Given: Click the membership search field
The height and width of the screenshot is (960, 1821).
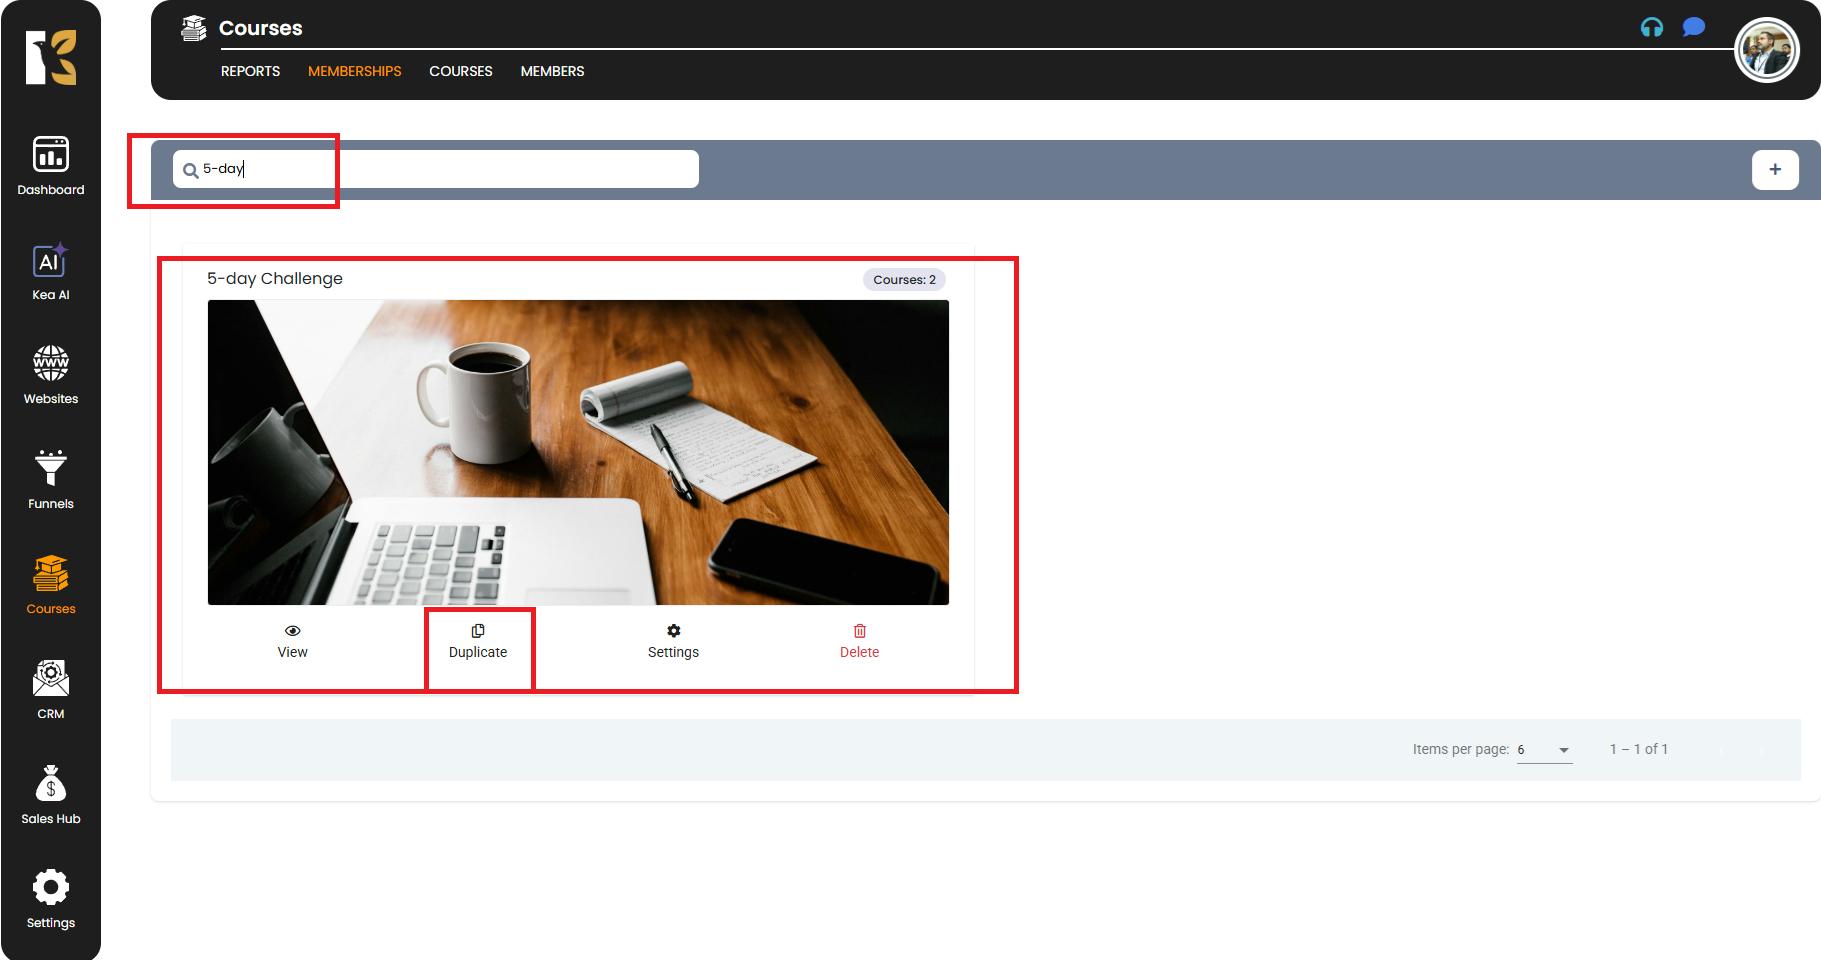Looking at the screenshot, I should [x=440, y=169].
